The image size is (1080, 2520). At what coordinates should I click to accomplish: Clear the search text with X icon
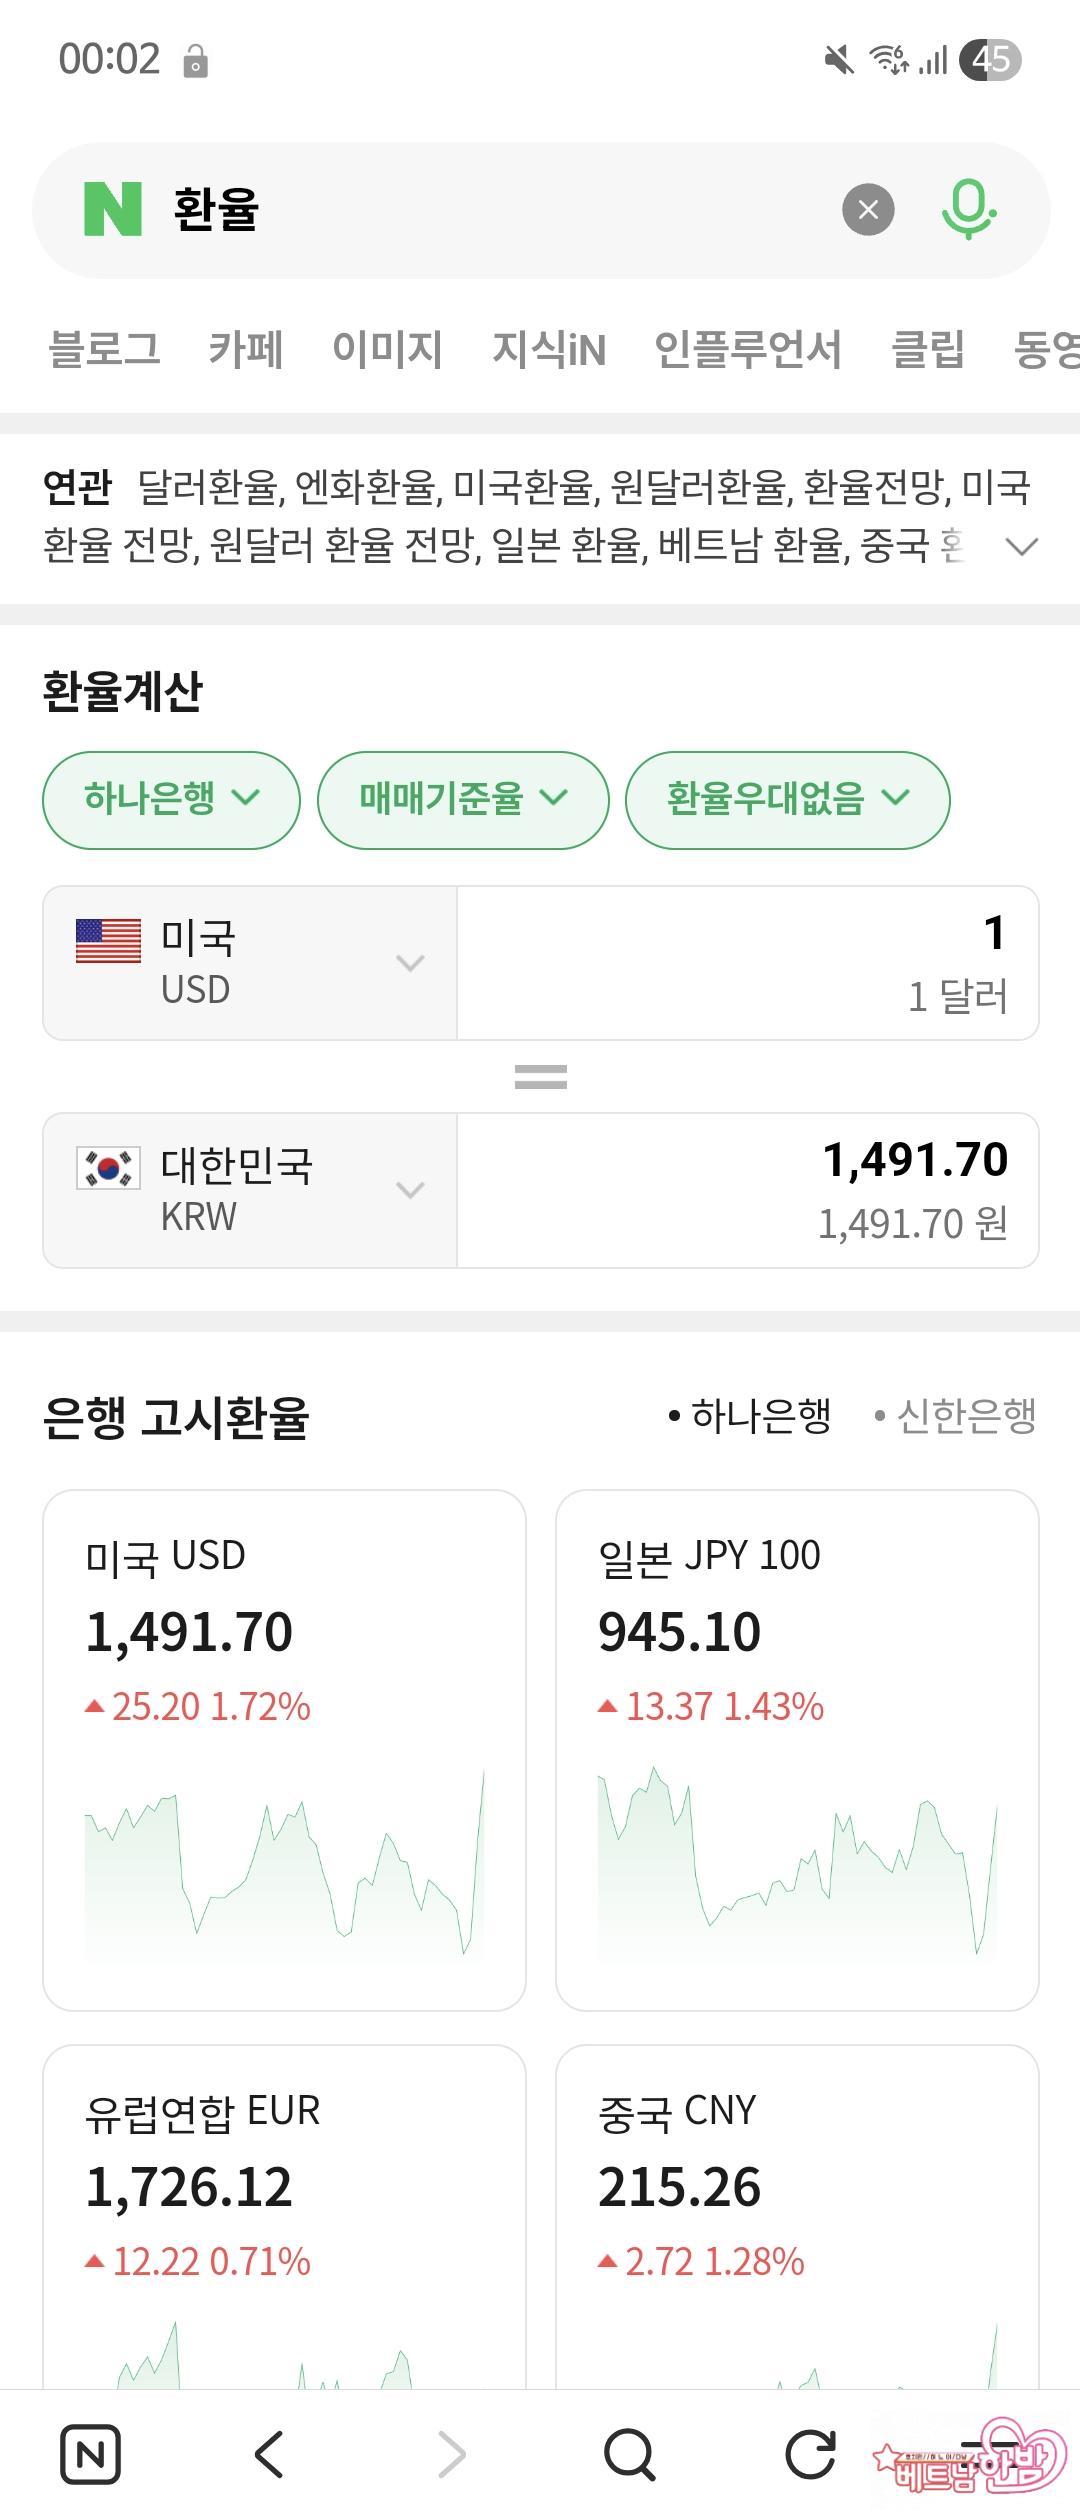[868, 210]
